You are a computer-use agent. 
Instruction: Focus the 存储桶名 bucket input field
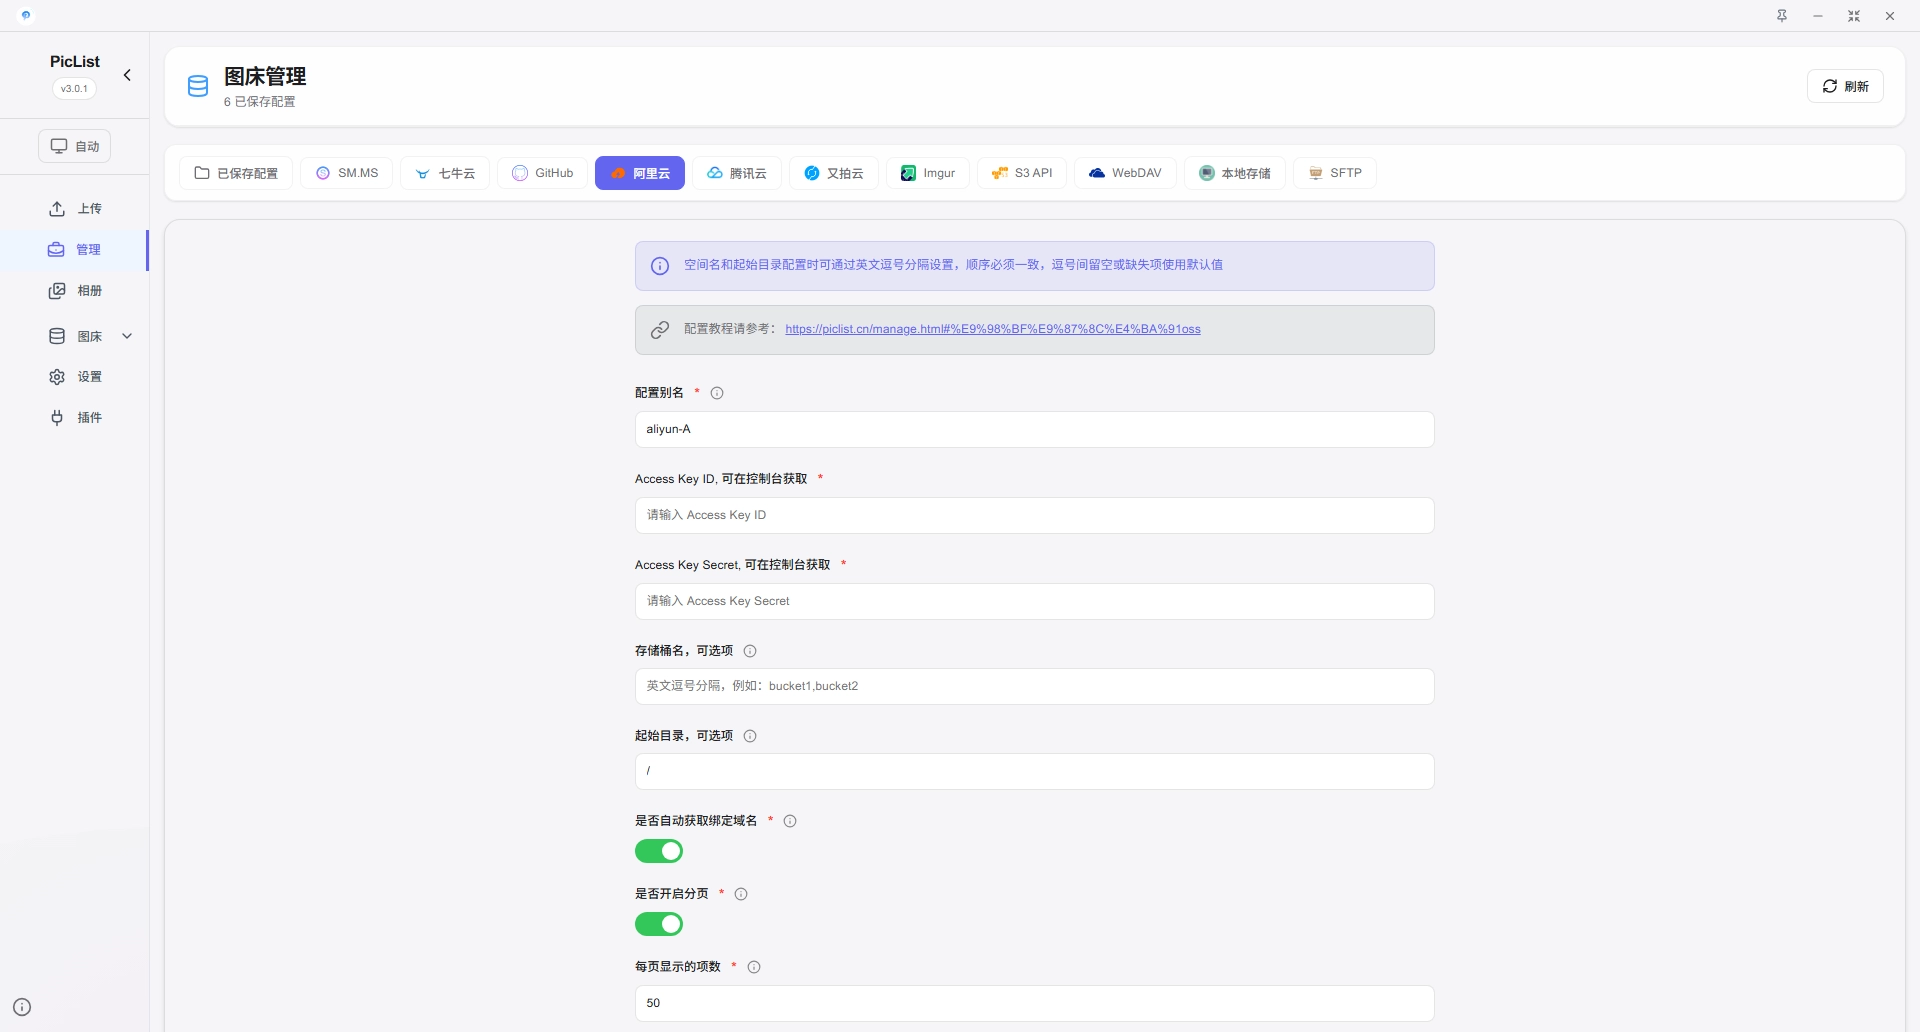tap(1035, 686)
